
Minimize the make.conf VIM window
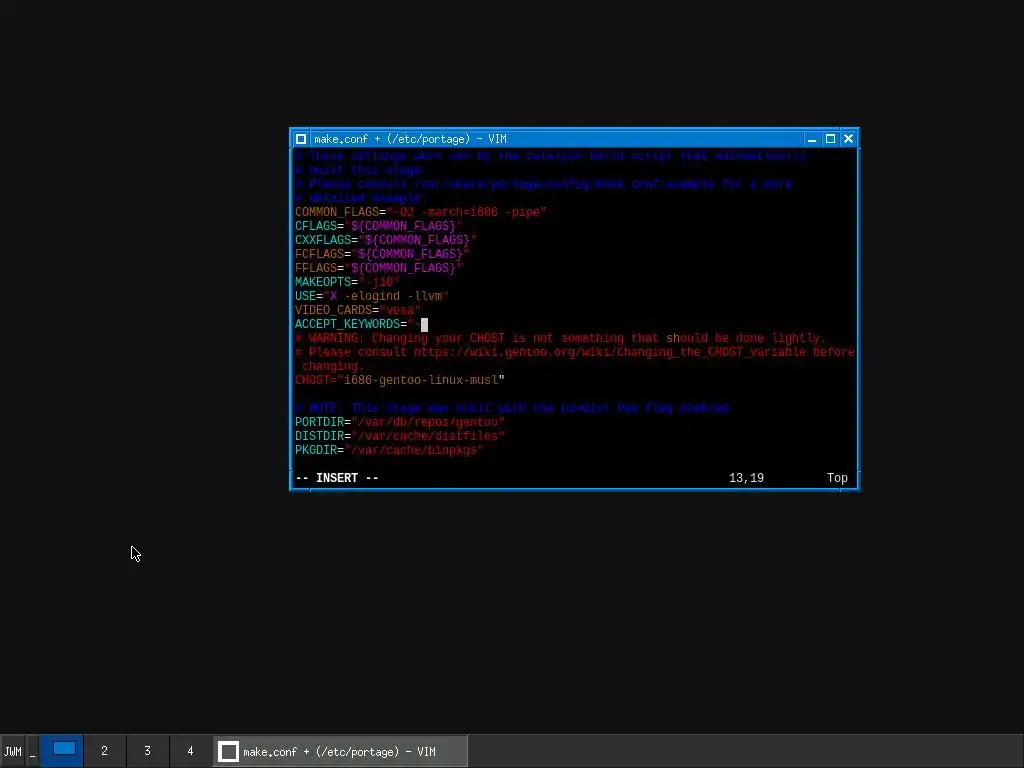pos(812,139)
